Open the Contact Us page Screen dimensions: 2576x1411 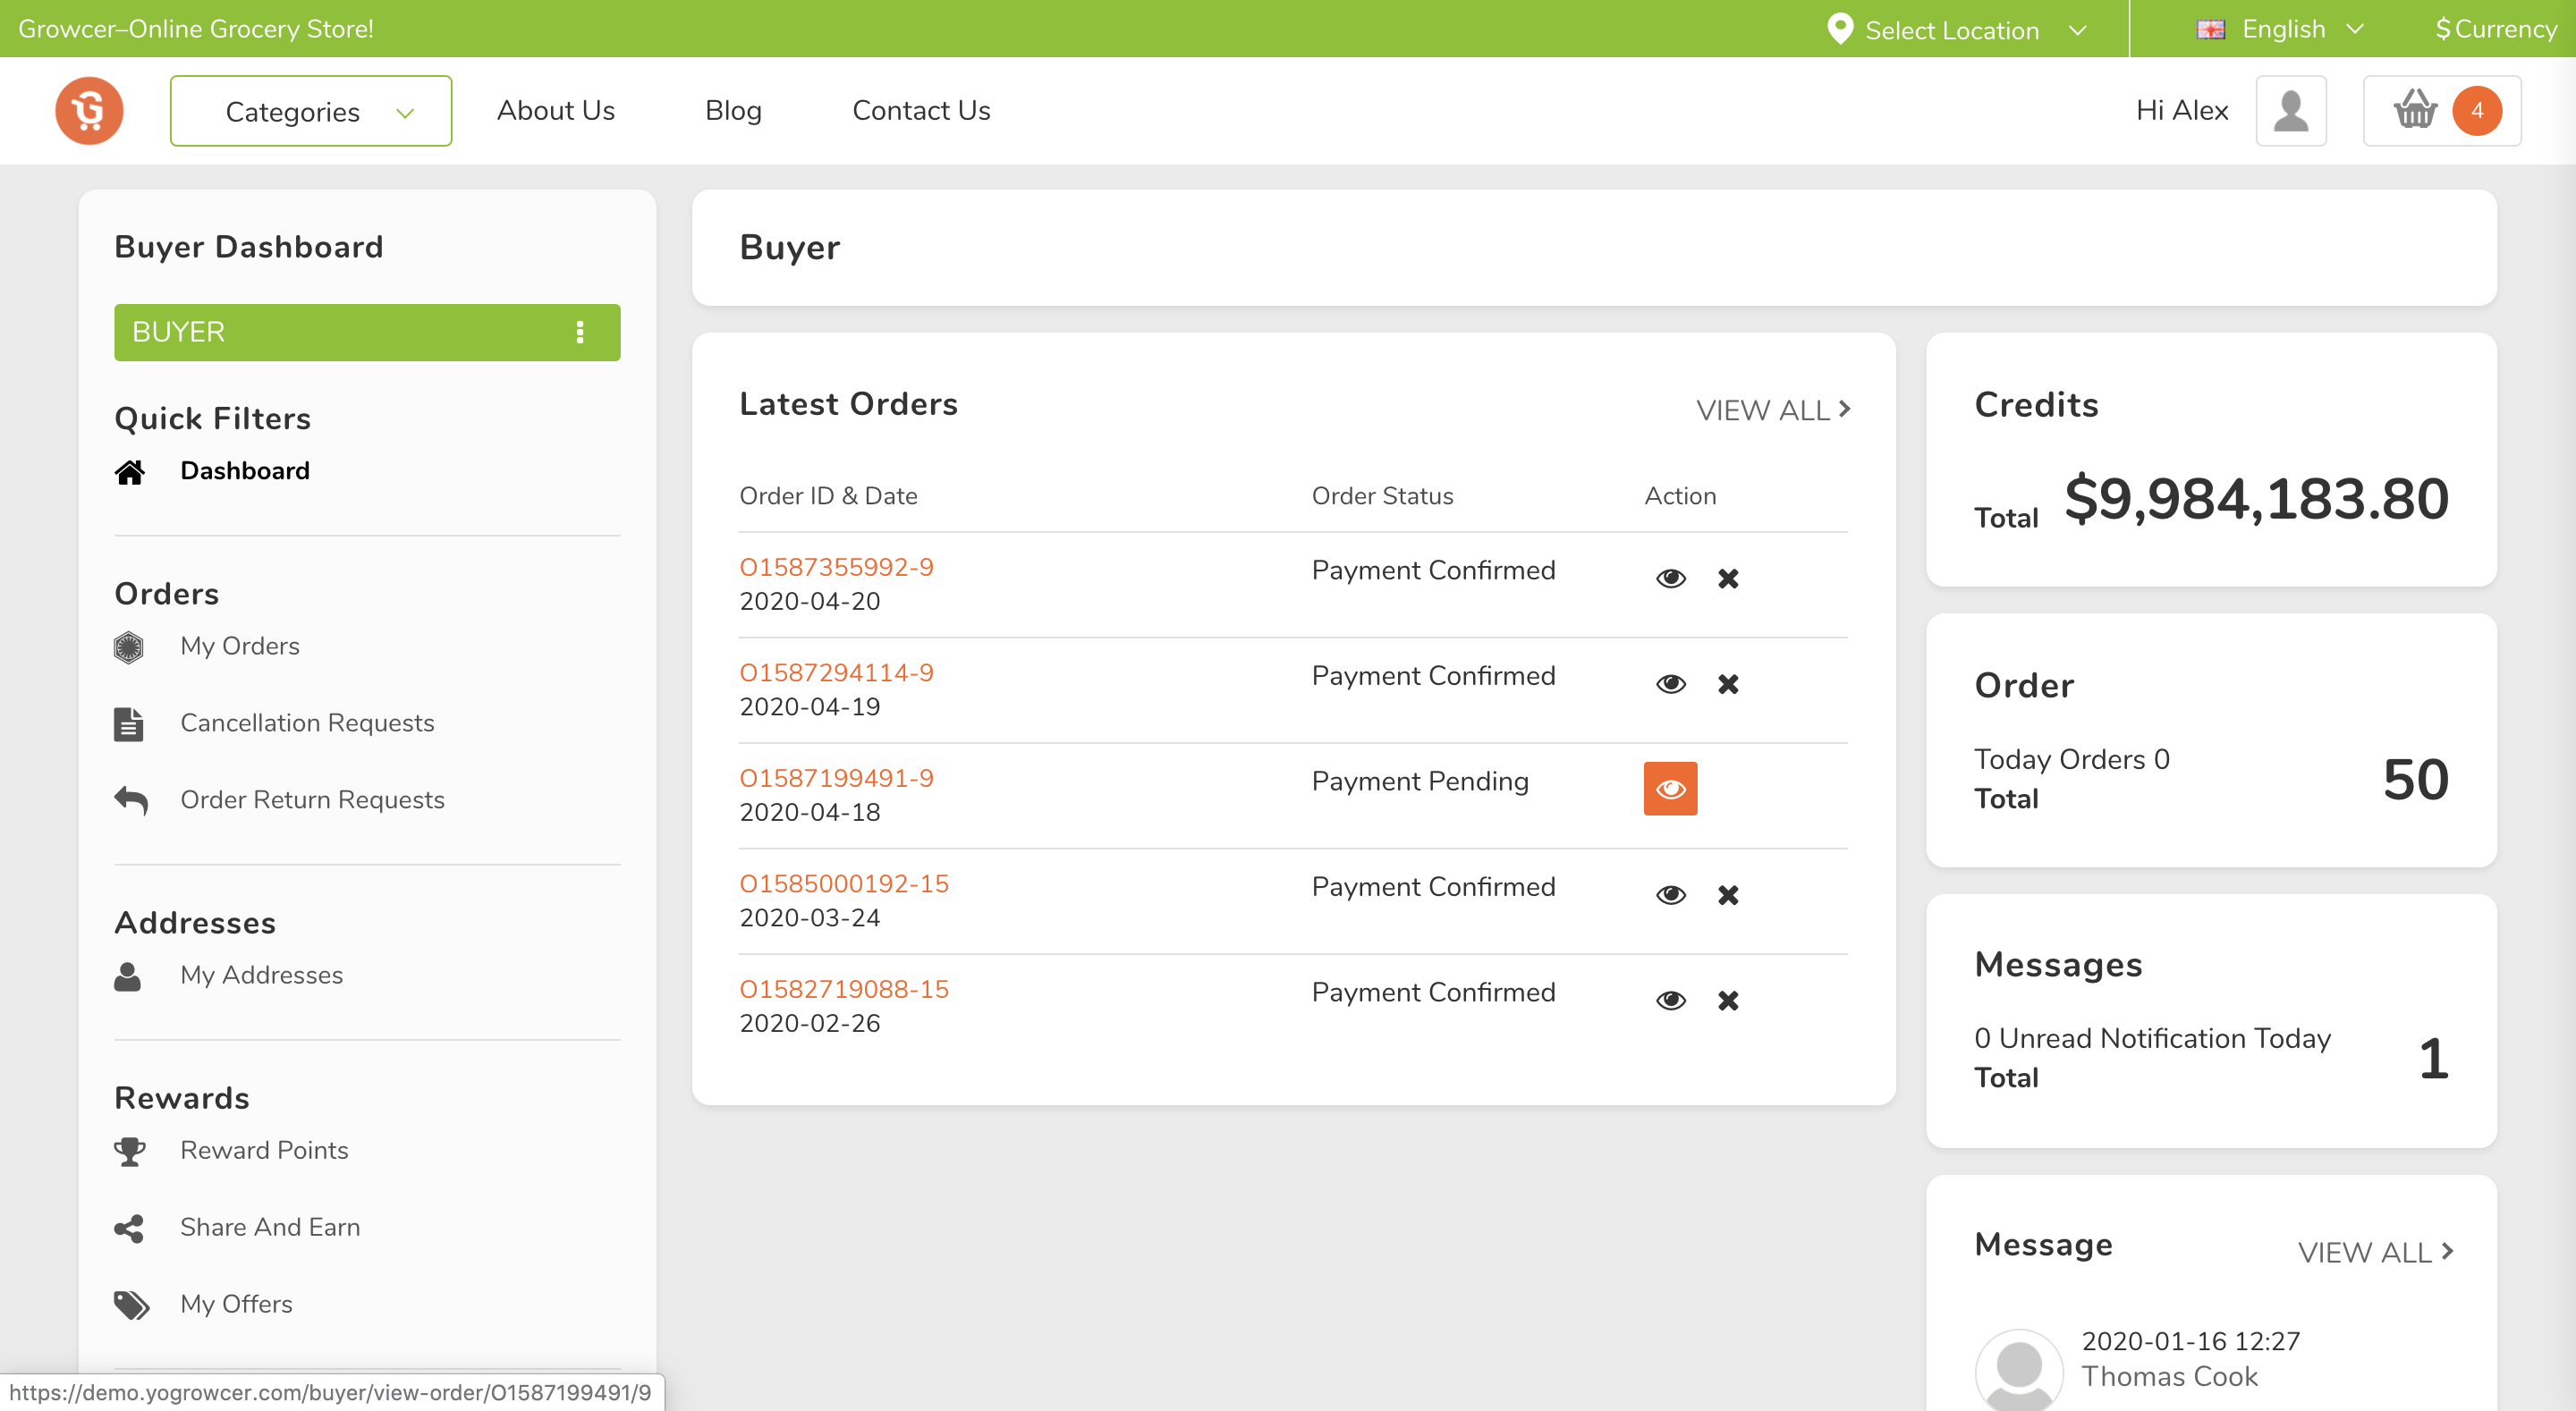[921, 111]
